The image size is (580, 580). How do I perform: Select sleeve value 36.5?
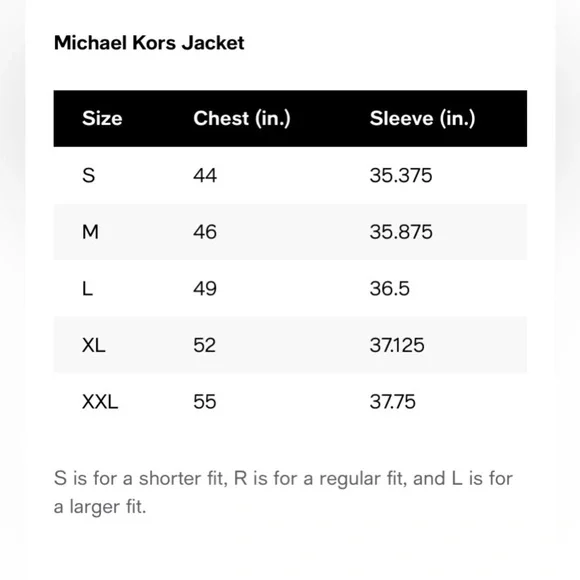point(390,289)
